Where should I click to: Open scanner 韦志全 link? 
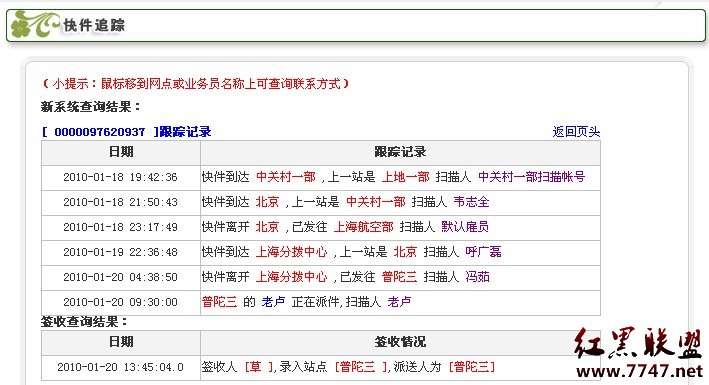472,202
